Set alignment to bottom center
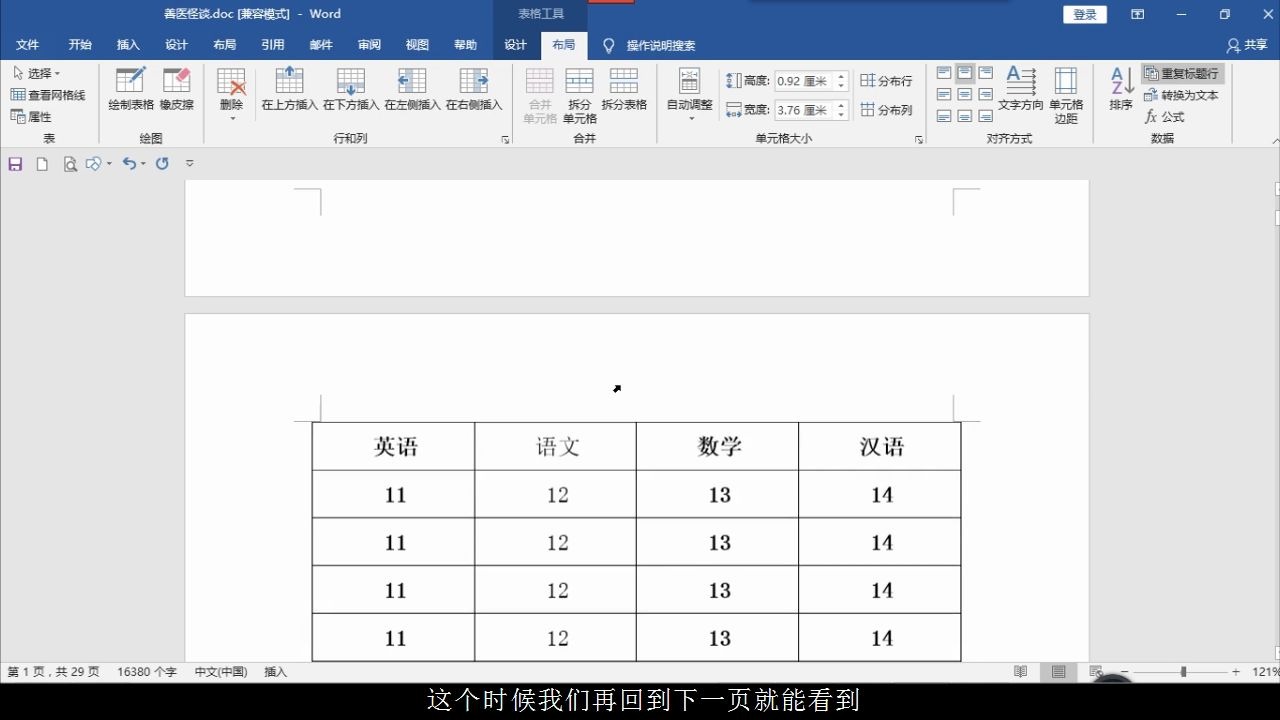The width and height of the screenshot is (1280, 720). pyautogui.click(x=965, y=116)
